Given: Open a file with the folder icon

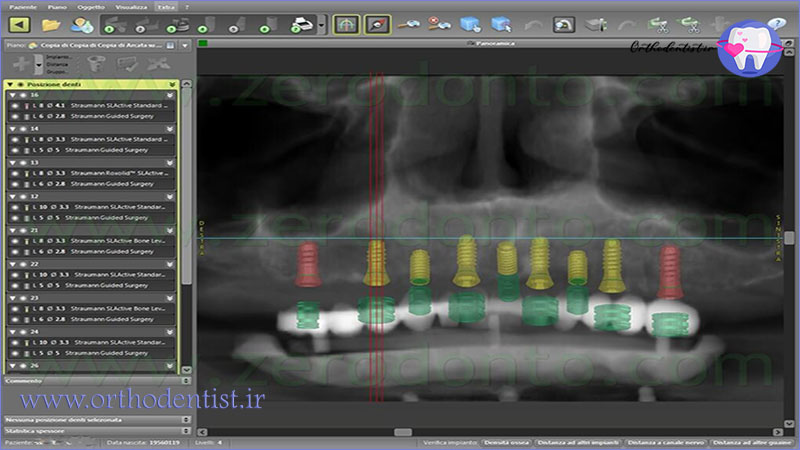Looking at the screenshot, I should tap(51, 24).
